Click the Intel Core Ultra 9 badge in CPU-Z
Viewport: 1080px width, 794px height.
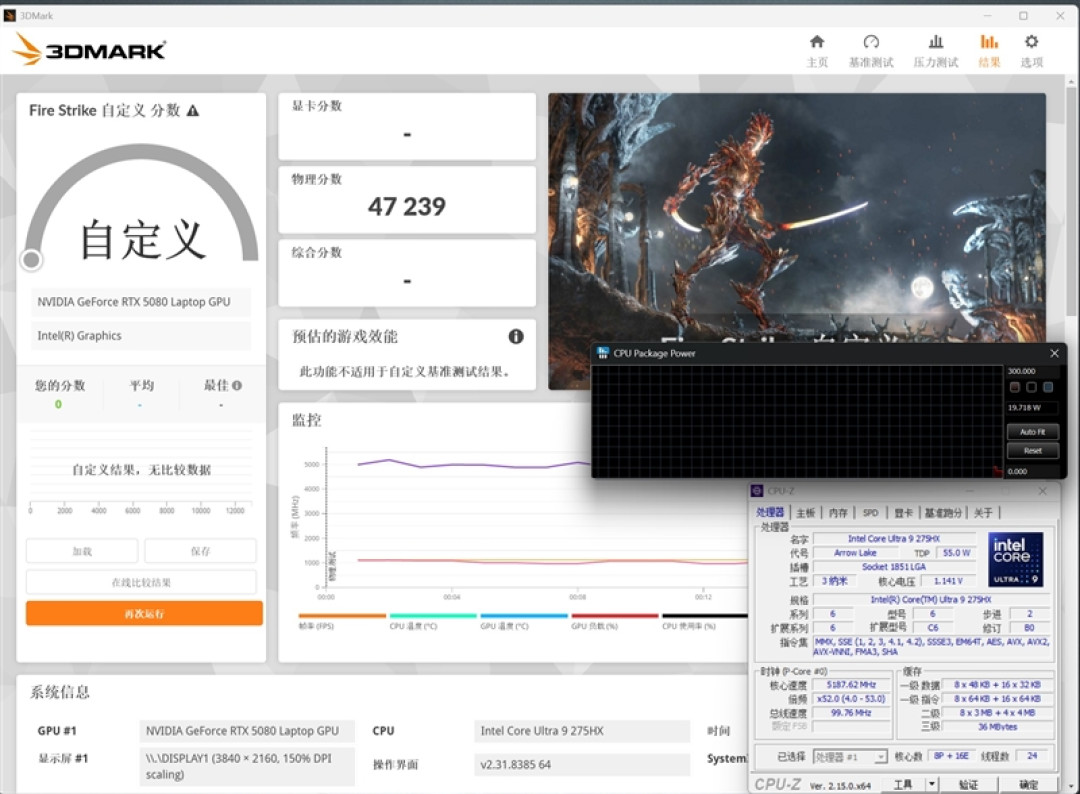1015,559
